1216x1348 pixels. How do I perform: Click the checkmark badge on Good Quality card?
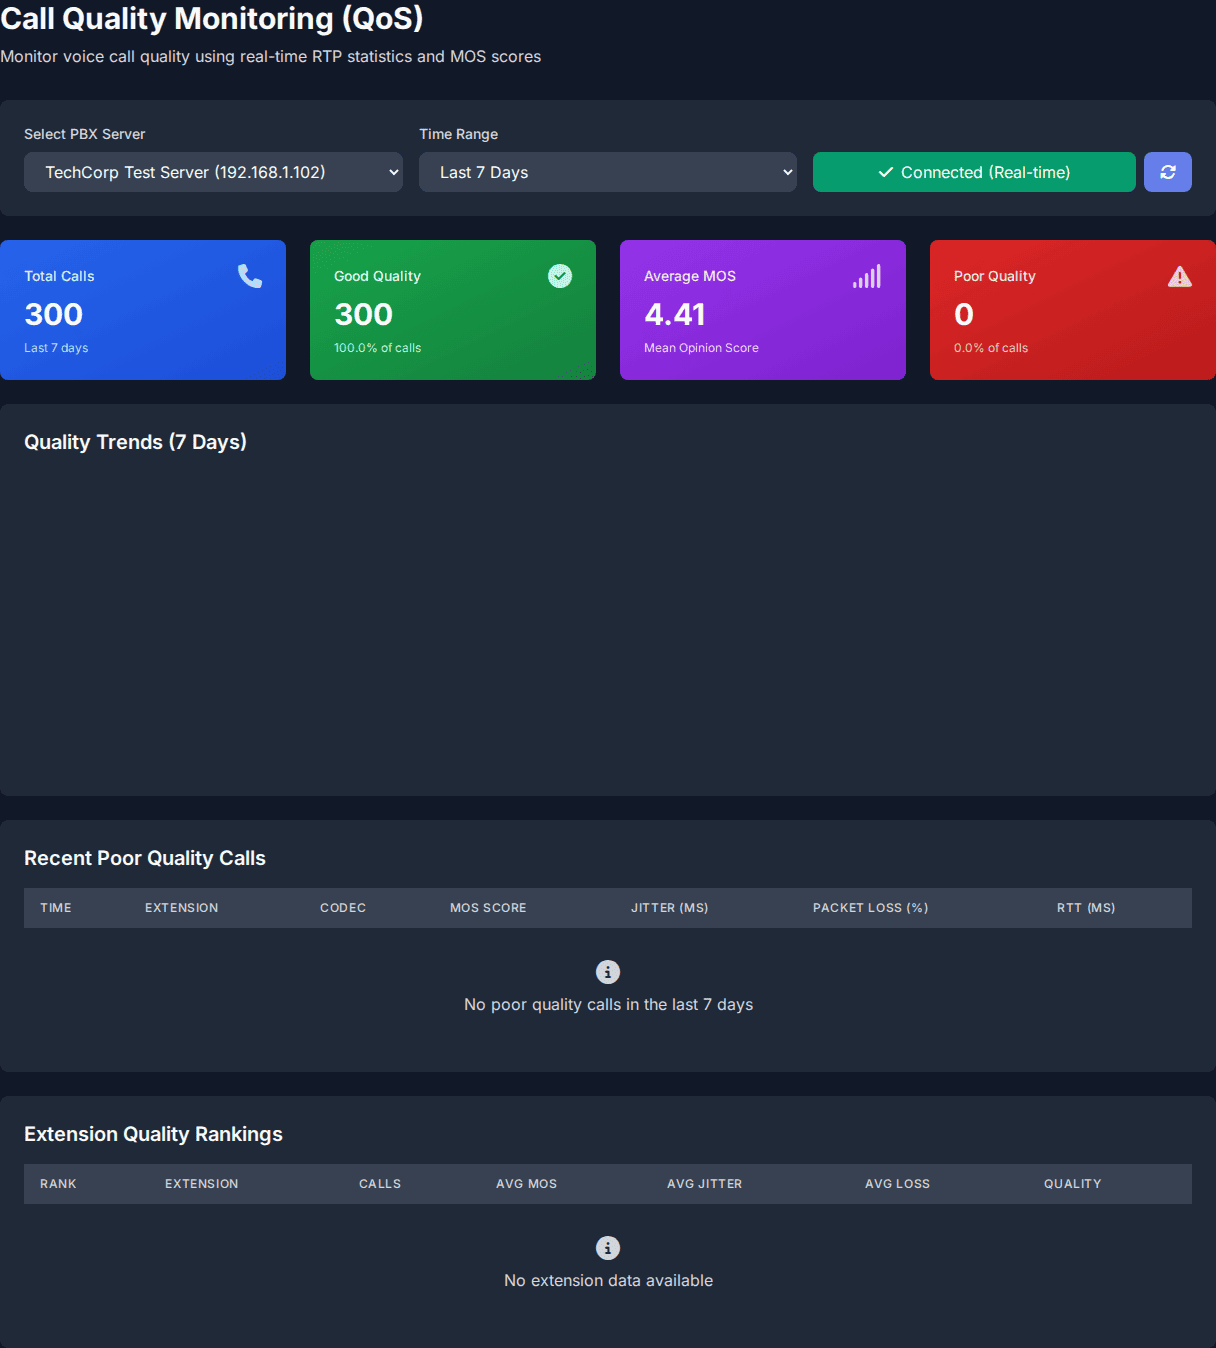(560, 275)
